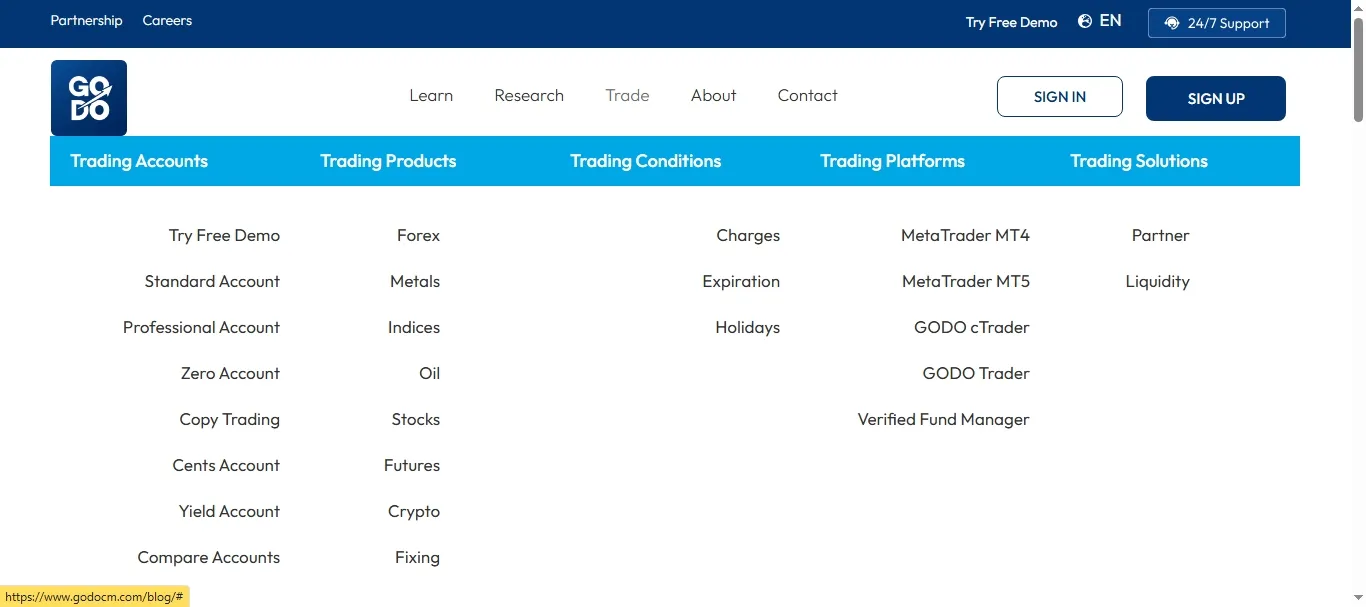Click the GODO logo
The width and height of the screenshot is (1366, 607).
89,98
